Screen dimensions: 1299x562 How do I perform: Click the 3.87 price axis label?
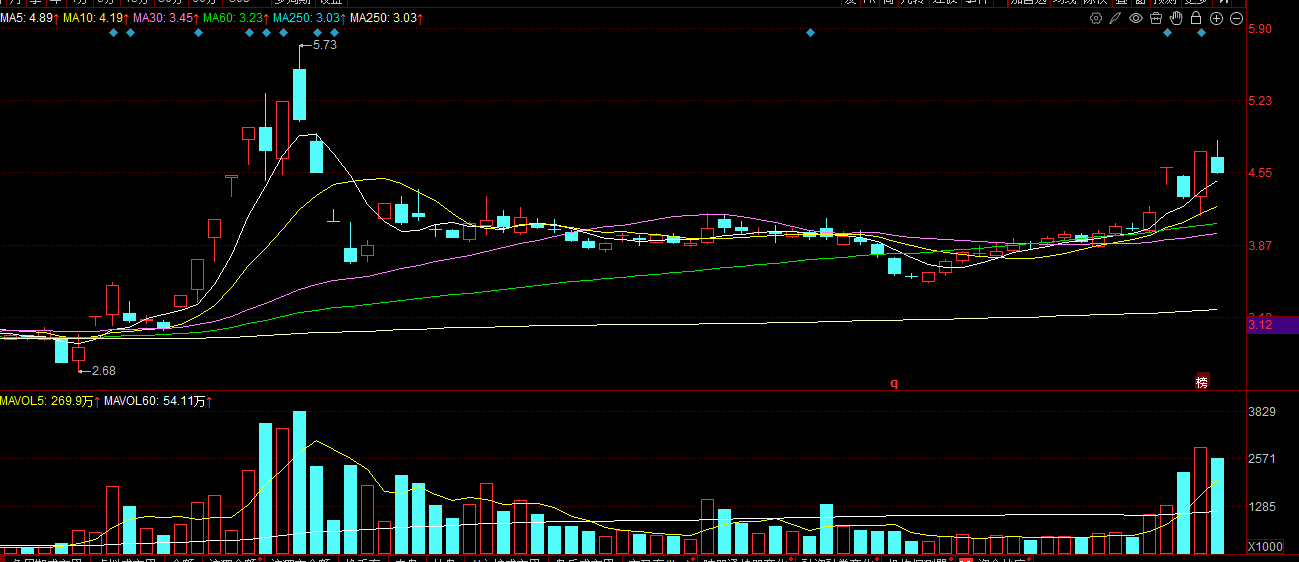pos(1259,245)
